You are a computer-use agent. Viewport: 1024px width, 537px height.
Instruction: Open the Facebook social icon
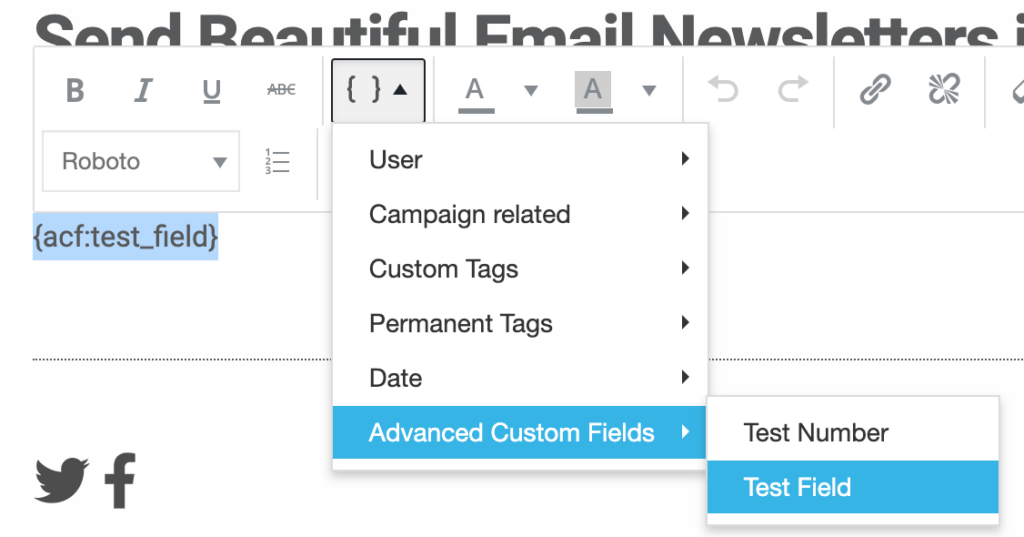click(x=120, y=480)
